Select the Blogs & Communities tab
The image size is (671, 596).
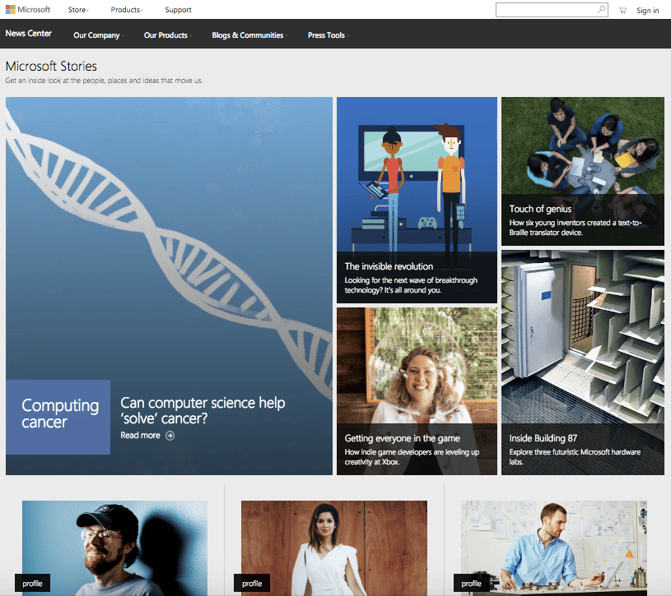click(247, 35)
